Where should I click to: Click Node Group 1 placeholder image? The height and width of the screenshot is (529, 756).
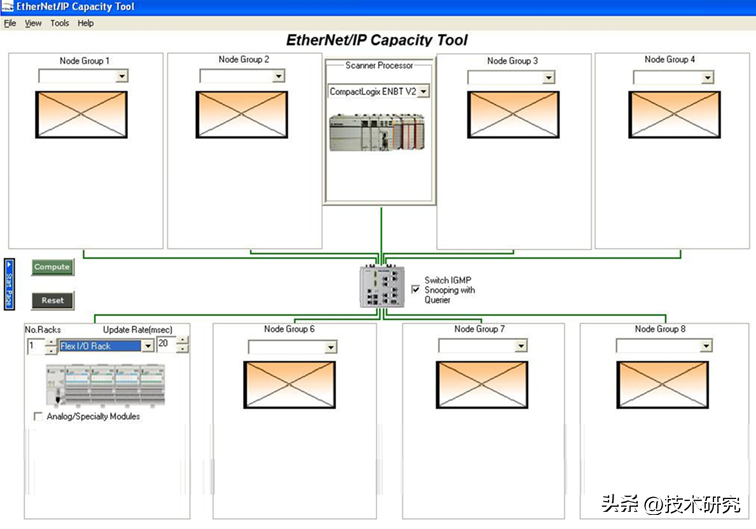(x=81, y=114)
